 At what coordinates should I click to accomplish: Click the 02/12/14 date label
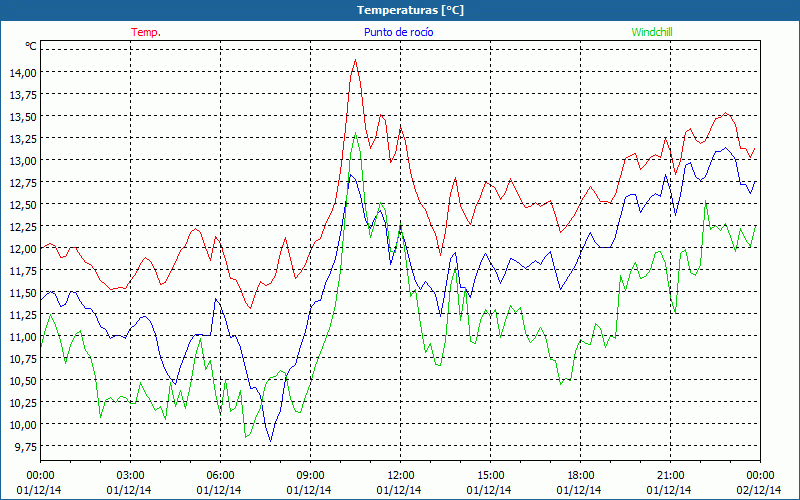pyautogui.click(x=759, y=490)
